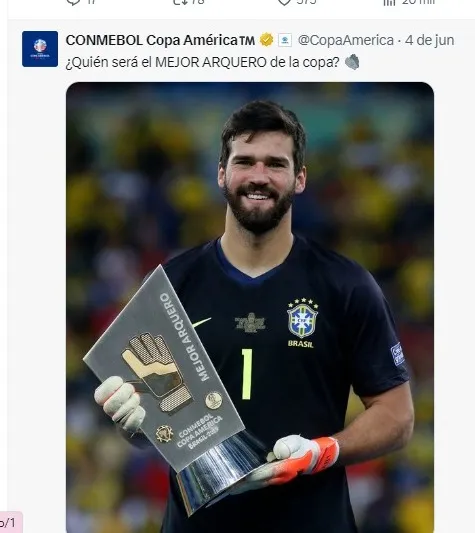Image resolution: width=475 pixels, height=533 pixels.
Task: Click the glove emoji in tweet text
Action: 352,62
